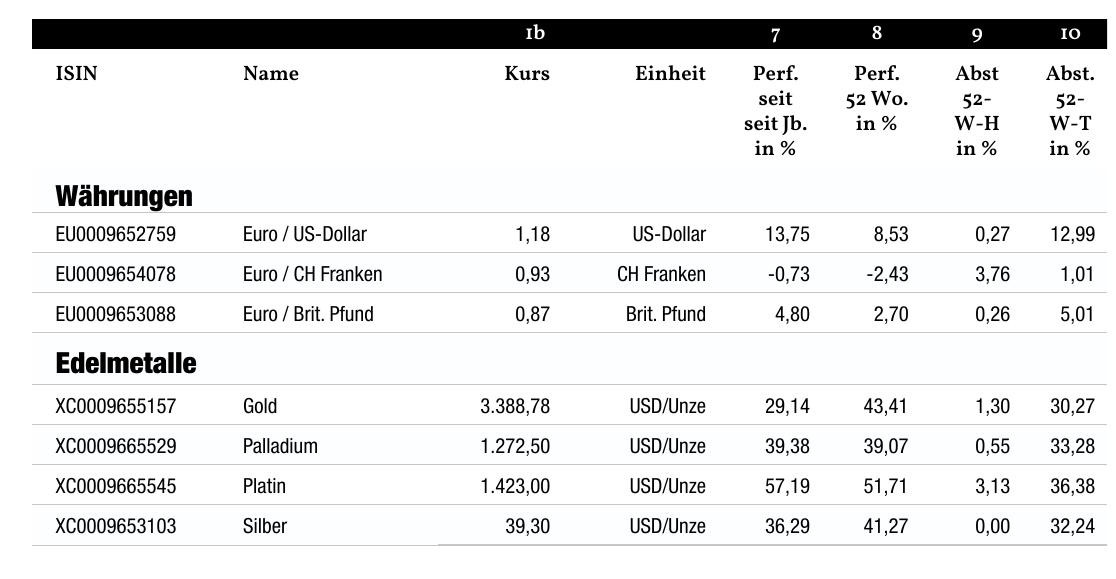Open the Silber entry
This screenshot has height=579, width=1116.
point(265,526)
